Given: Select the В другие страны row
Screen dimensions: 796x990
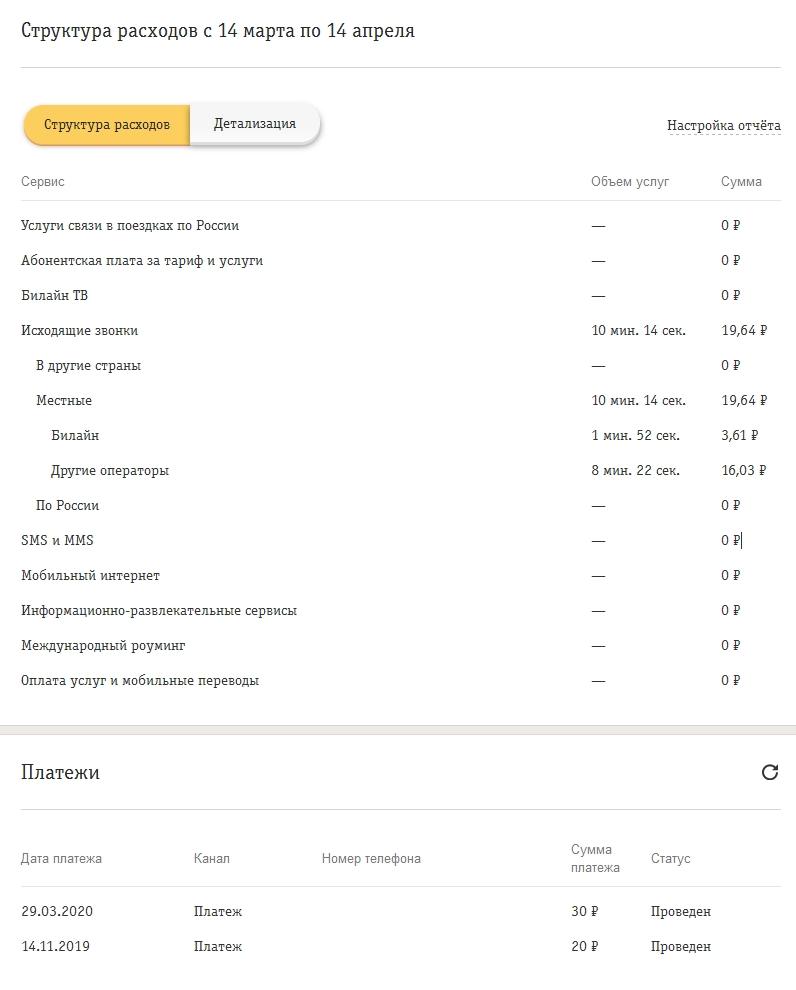Looking at the screenshot, I should point(401,366).
